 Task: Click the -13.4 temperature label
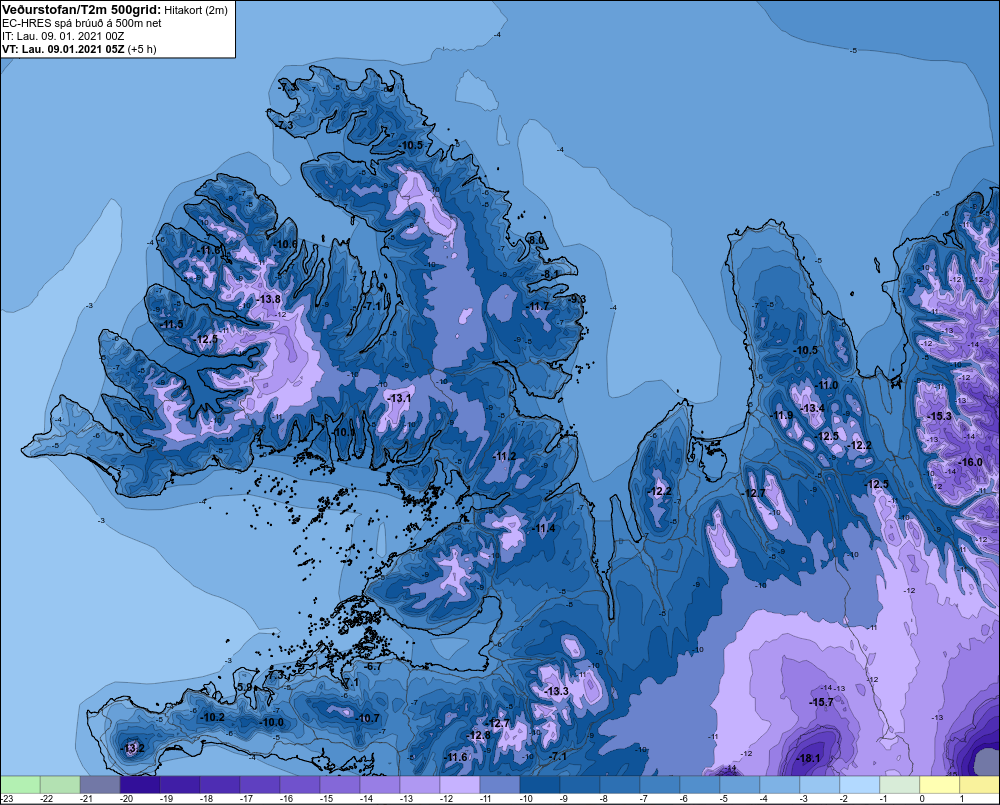pyautogui.click(x=812, y=408)
